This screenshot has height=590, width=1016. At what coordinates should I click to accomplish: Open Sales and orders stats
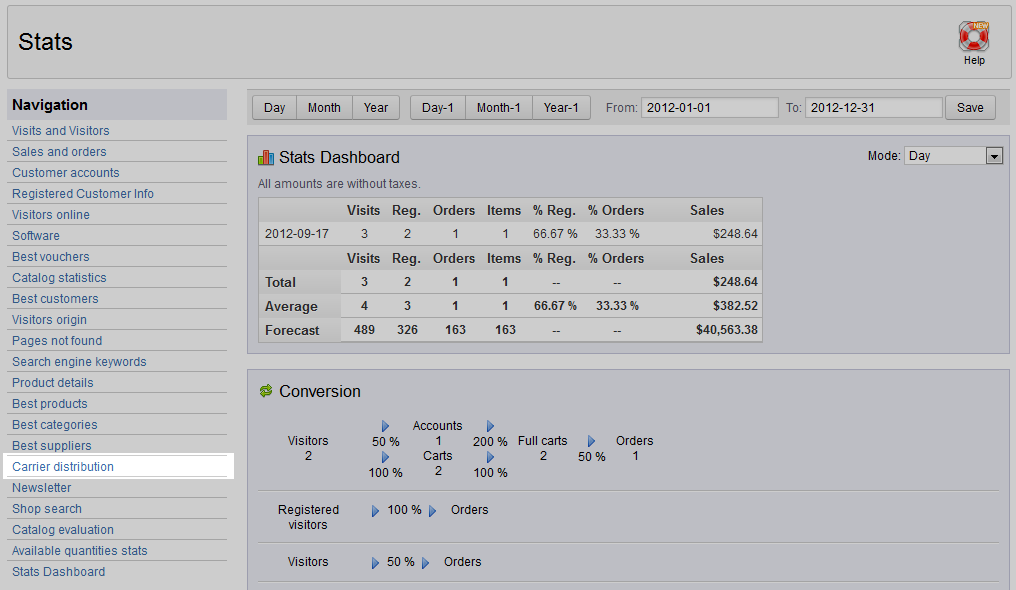(x=59, y=152)
